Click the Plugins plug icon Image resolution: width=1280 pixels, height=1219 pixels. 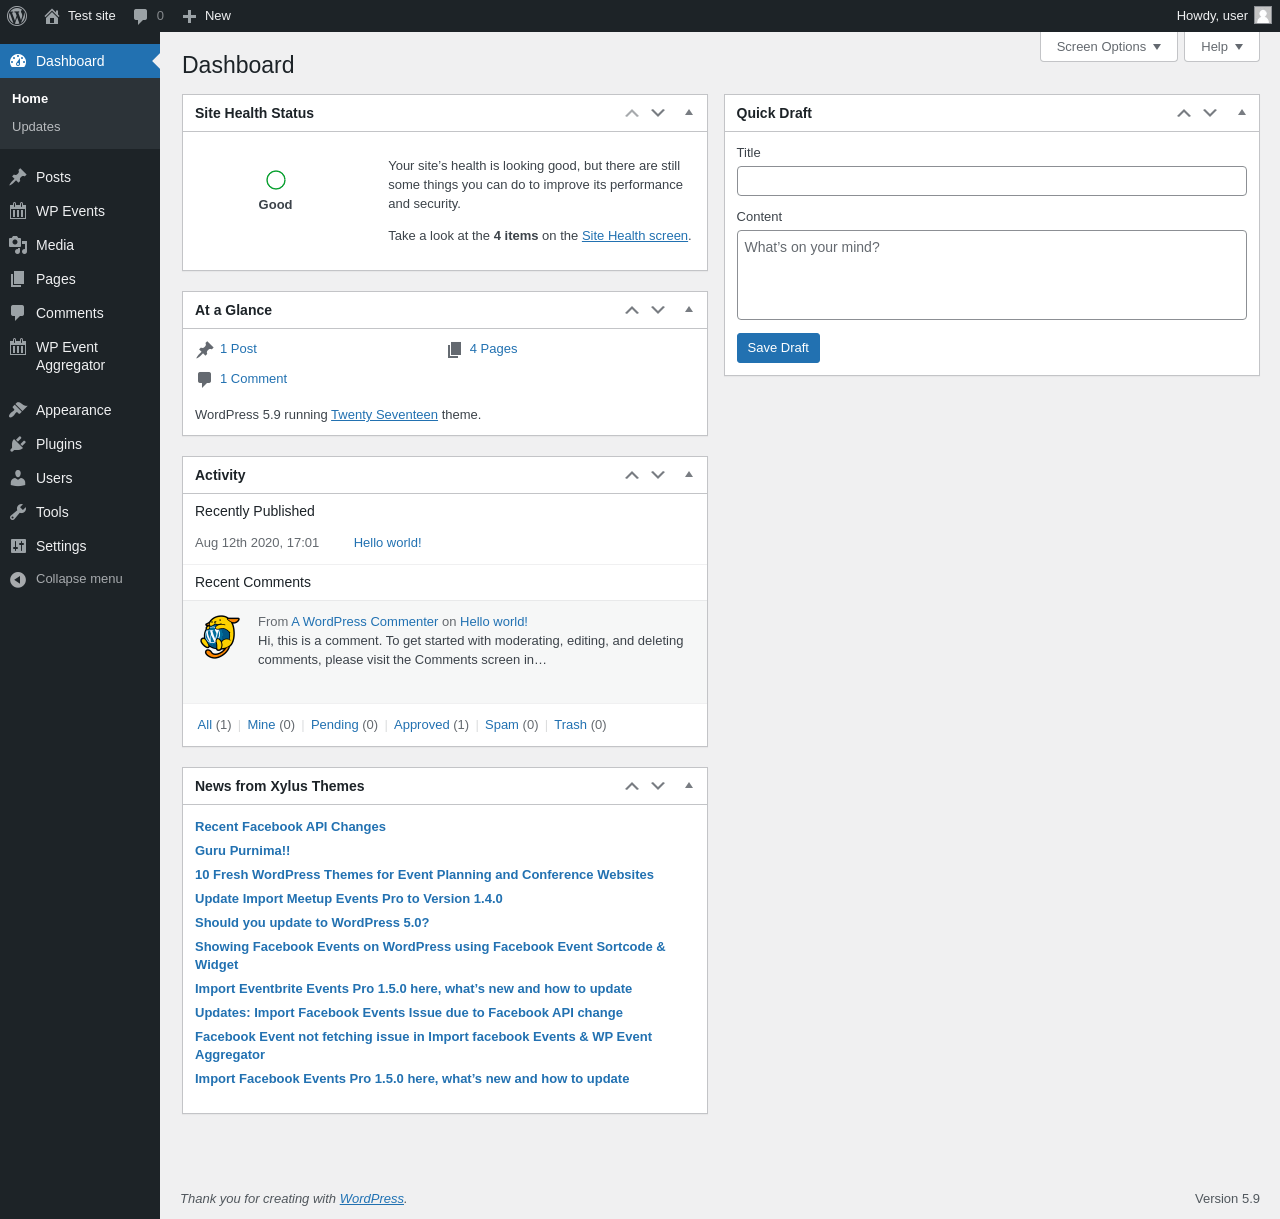tap(18, 444)
